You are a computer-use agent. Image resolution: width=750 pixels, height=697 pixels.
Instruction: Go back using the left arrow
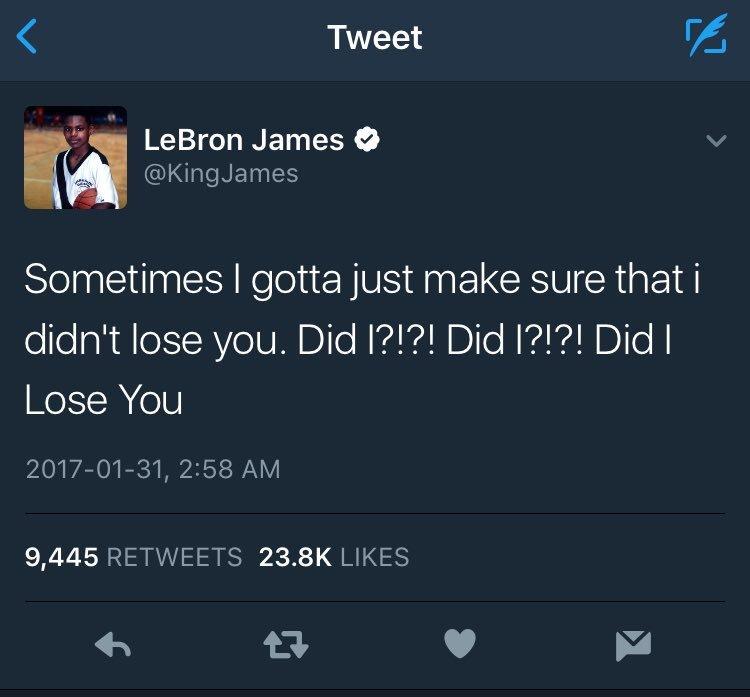(26, 36)
